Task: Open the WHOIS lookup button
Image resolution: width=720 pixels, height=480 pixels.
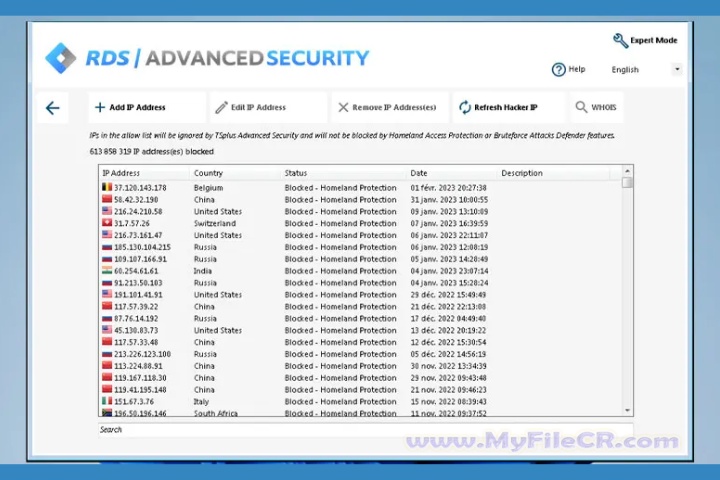Action: pyautogui.click(x=597, y=107)
